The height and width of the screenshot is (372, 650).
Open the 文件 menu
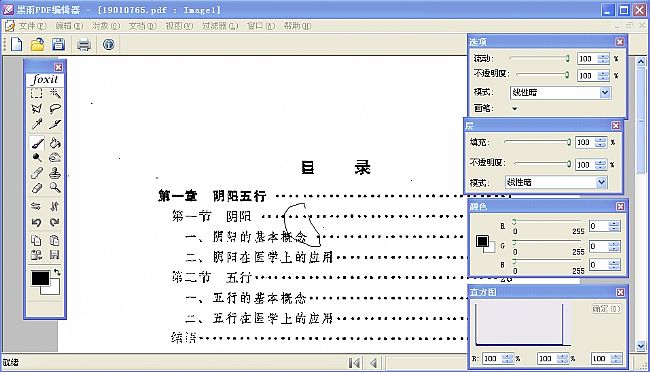pyautogui.click(x=32, y=26)
